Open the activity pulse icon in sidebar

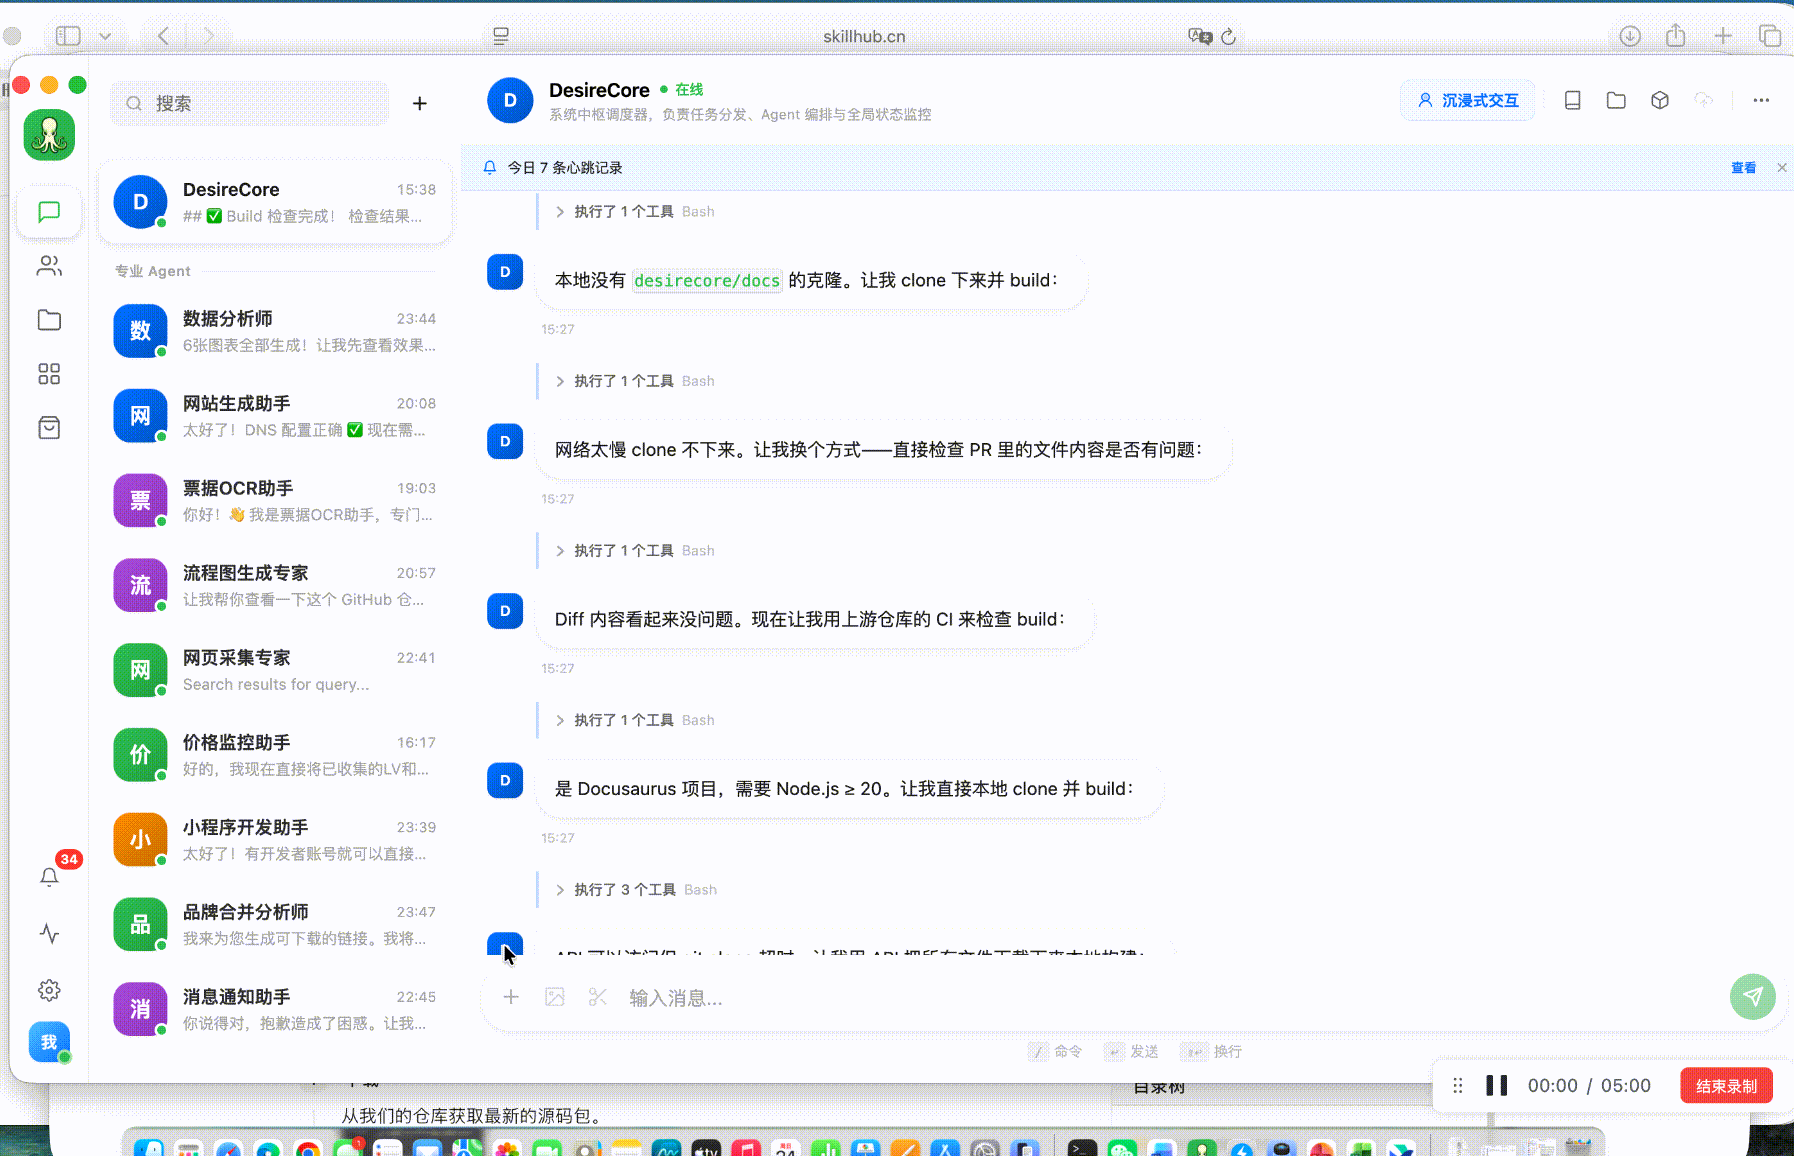click(49, 934)
